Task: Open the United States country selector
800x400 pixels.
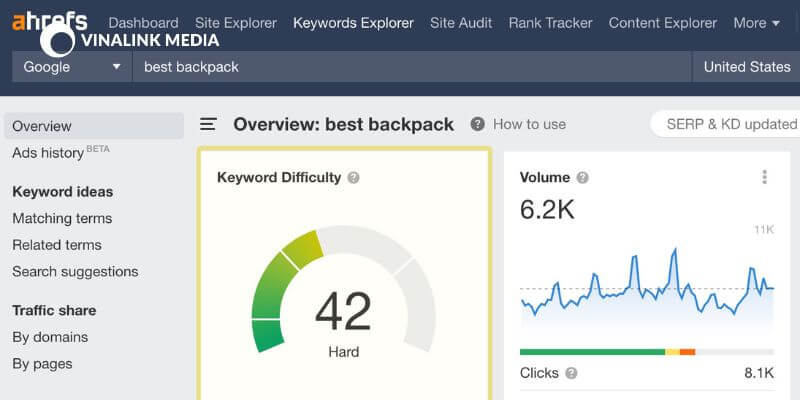Action: point(746,67)
